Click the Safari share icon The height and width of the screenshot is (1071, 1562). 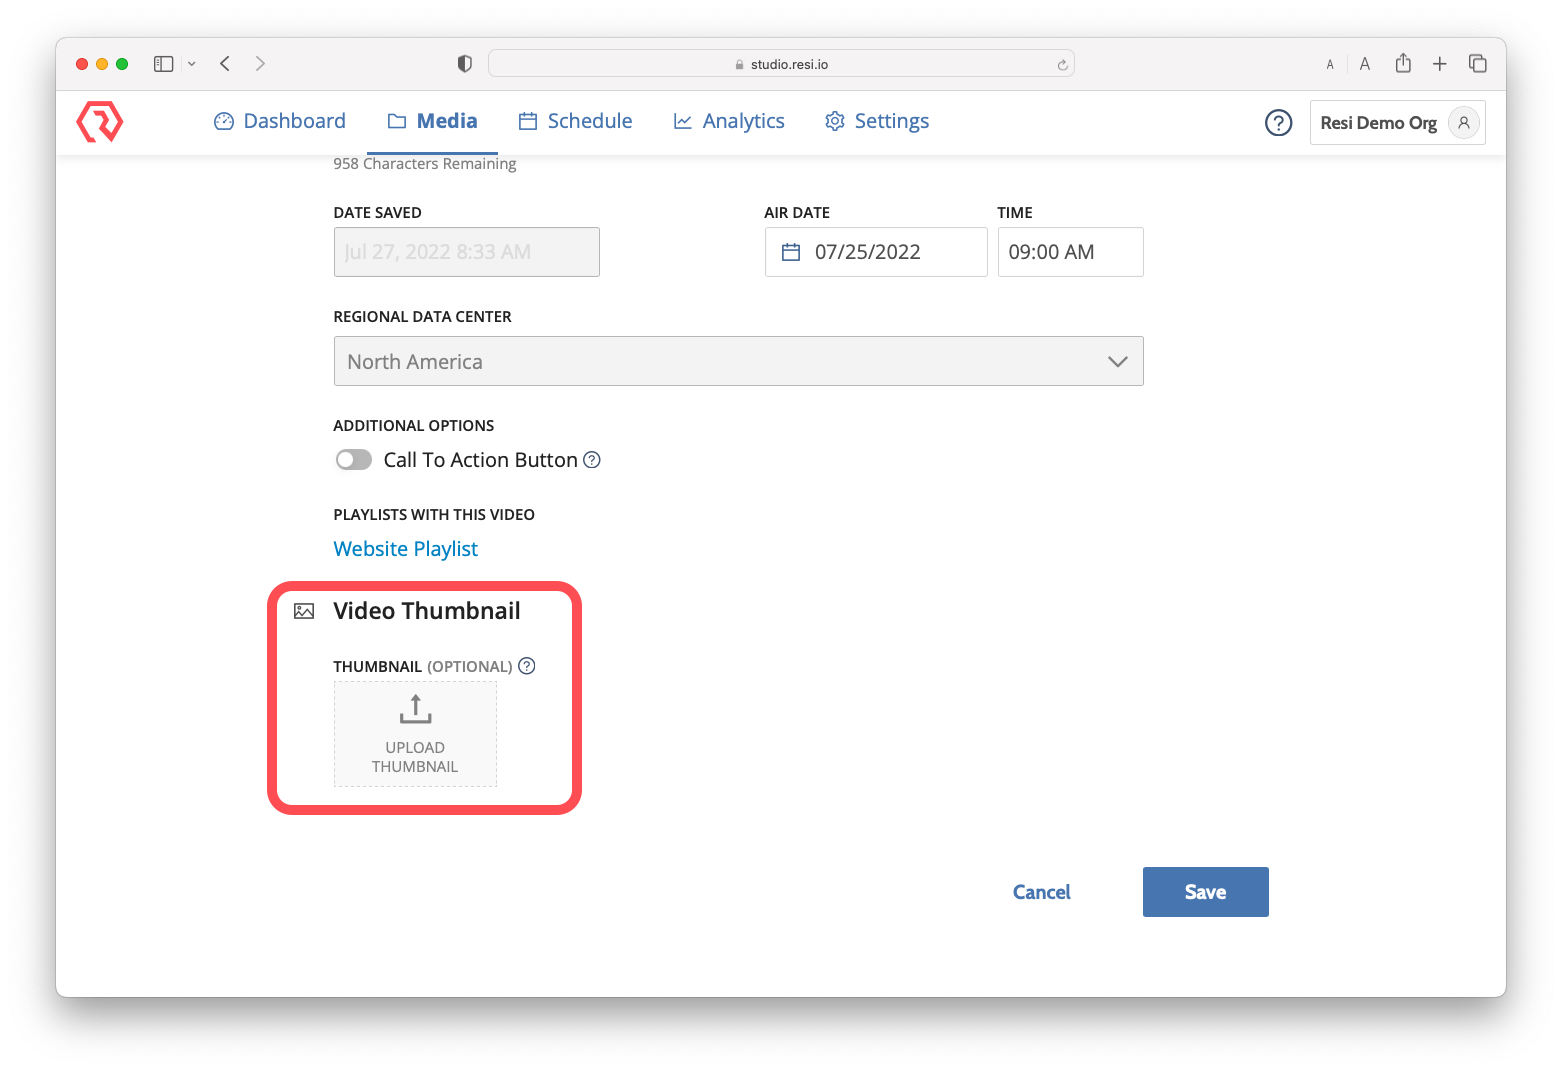1404,63
